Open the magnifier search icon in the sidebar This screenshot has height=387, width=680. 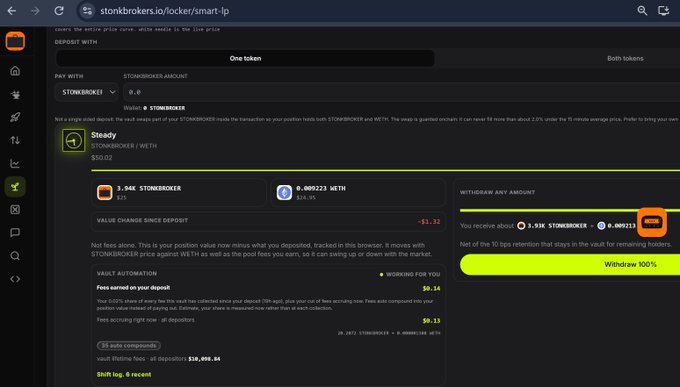(x=15, y=256)
